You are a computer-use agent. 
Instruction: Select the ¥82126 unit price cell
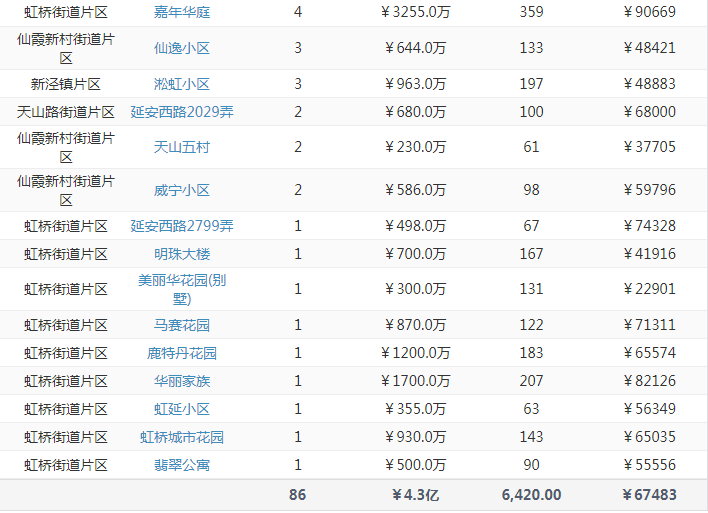click(x=649, y=381)
